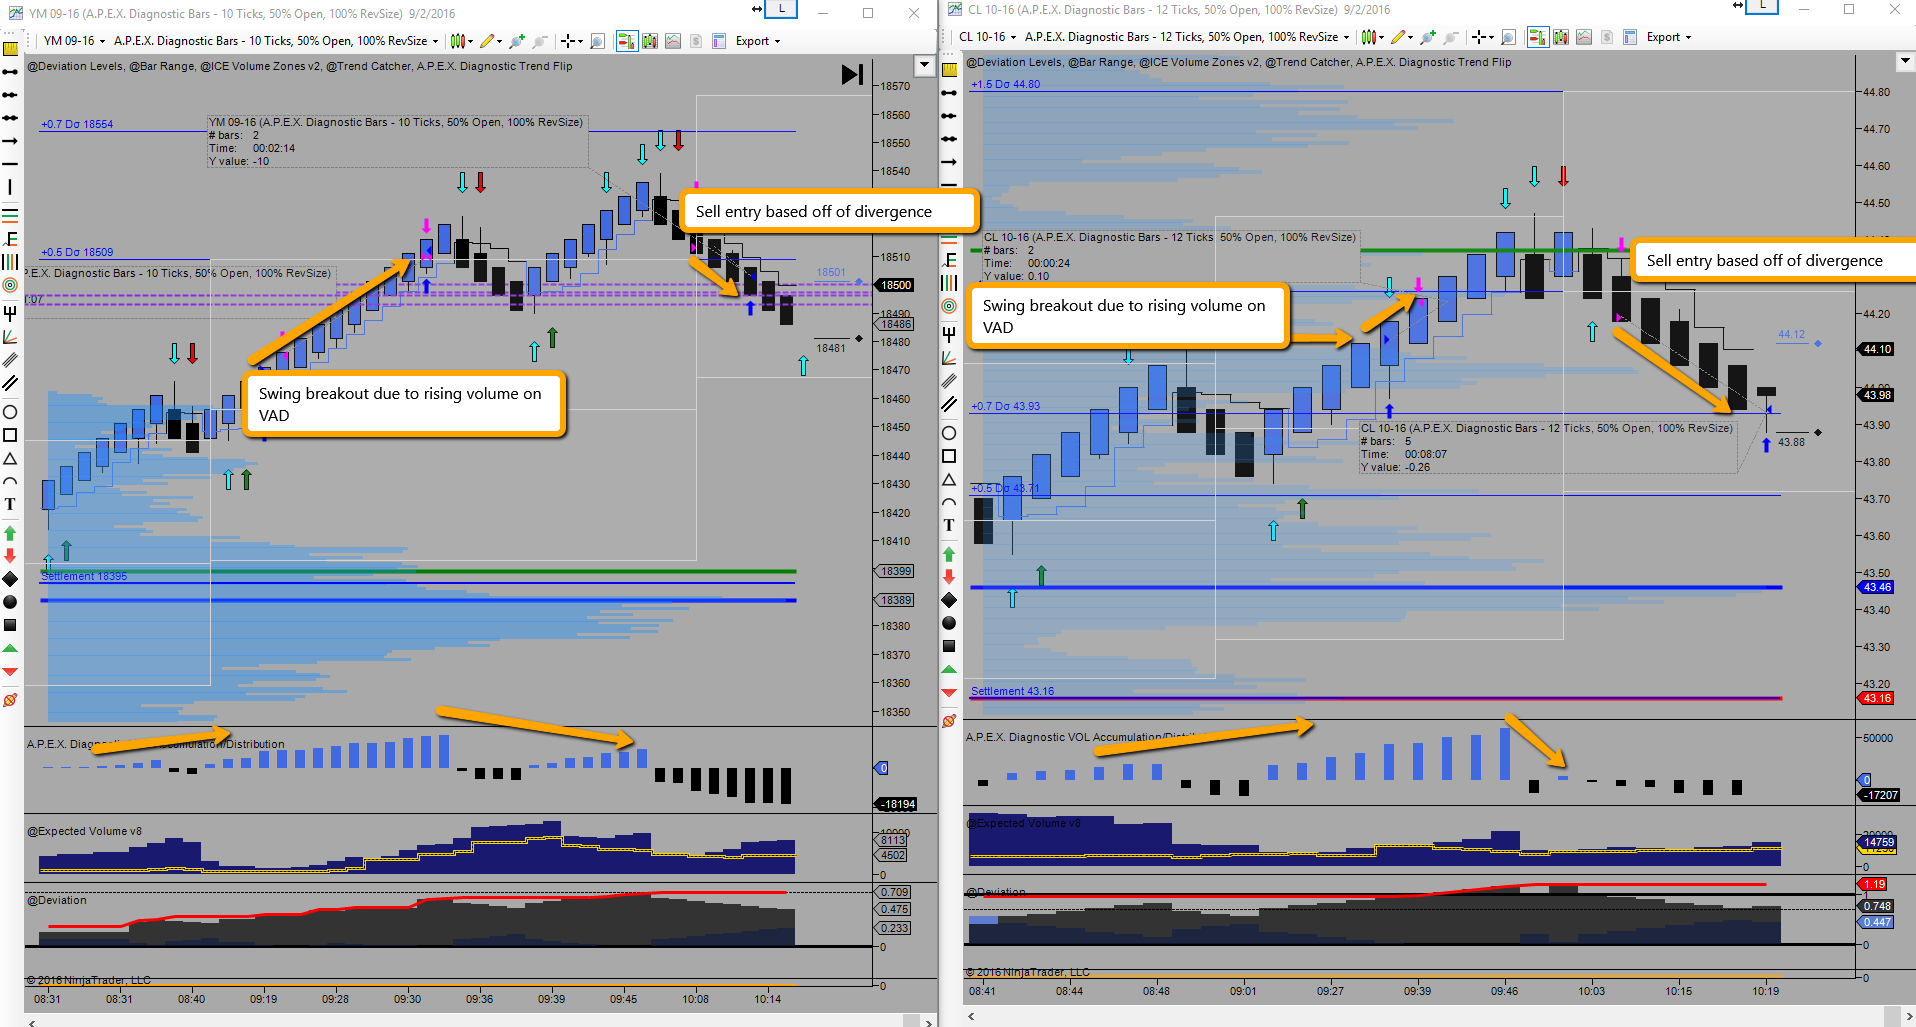This screenshot has width=1916, height=1027.
Task: Click +0.5 Dσ 18509 label in YM chart
Action: (x=77, y=252)
